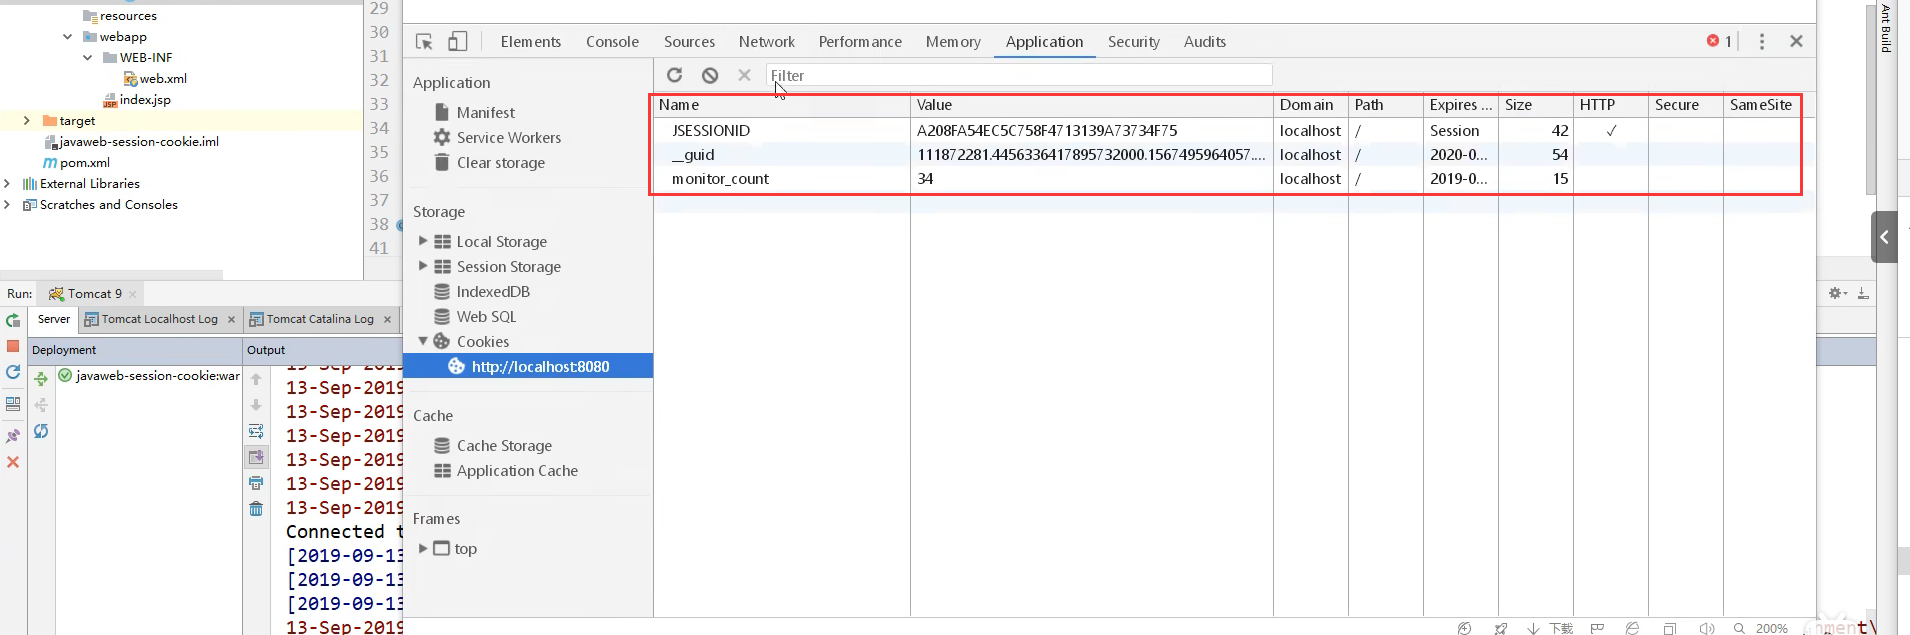1910x635 pixels.
Task: Clear console output with trash icon
Action: click(256, 509)
